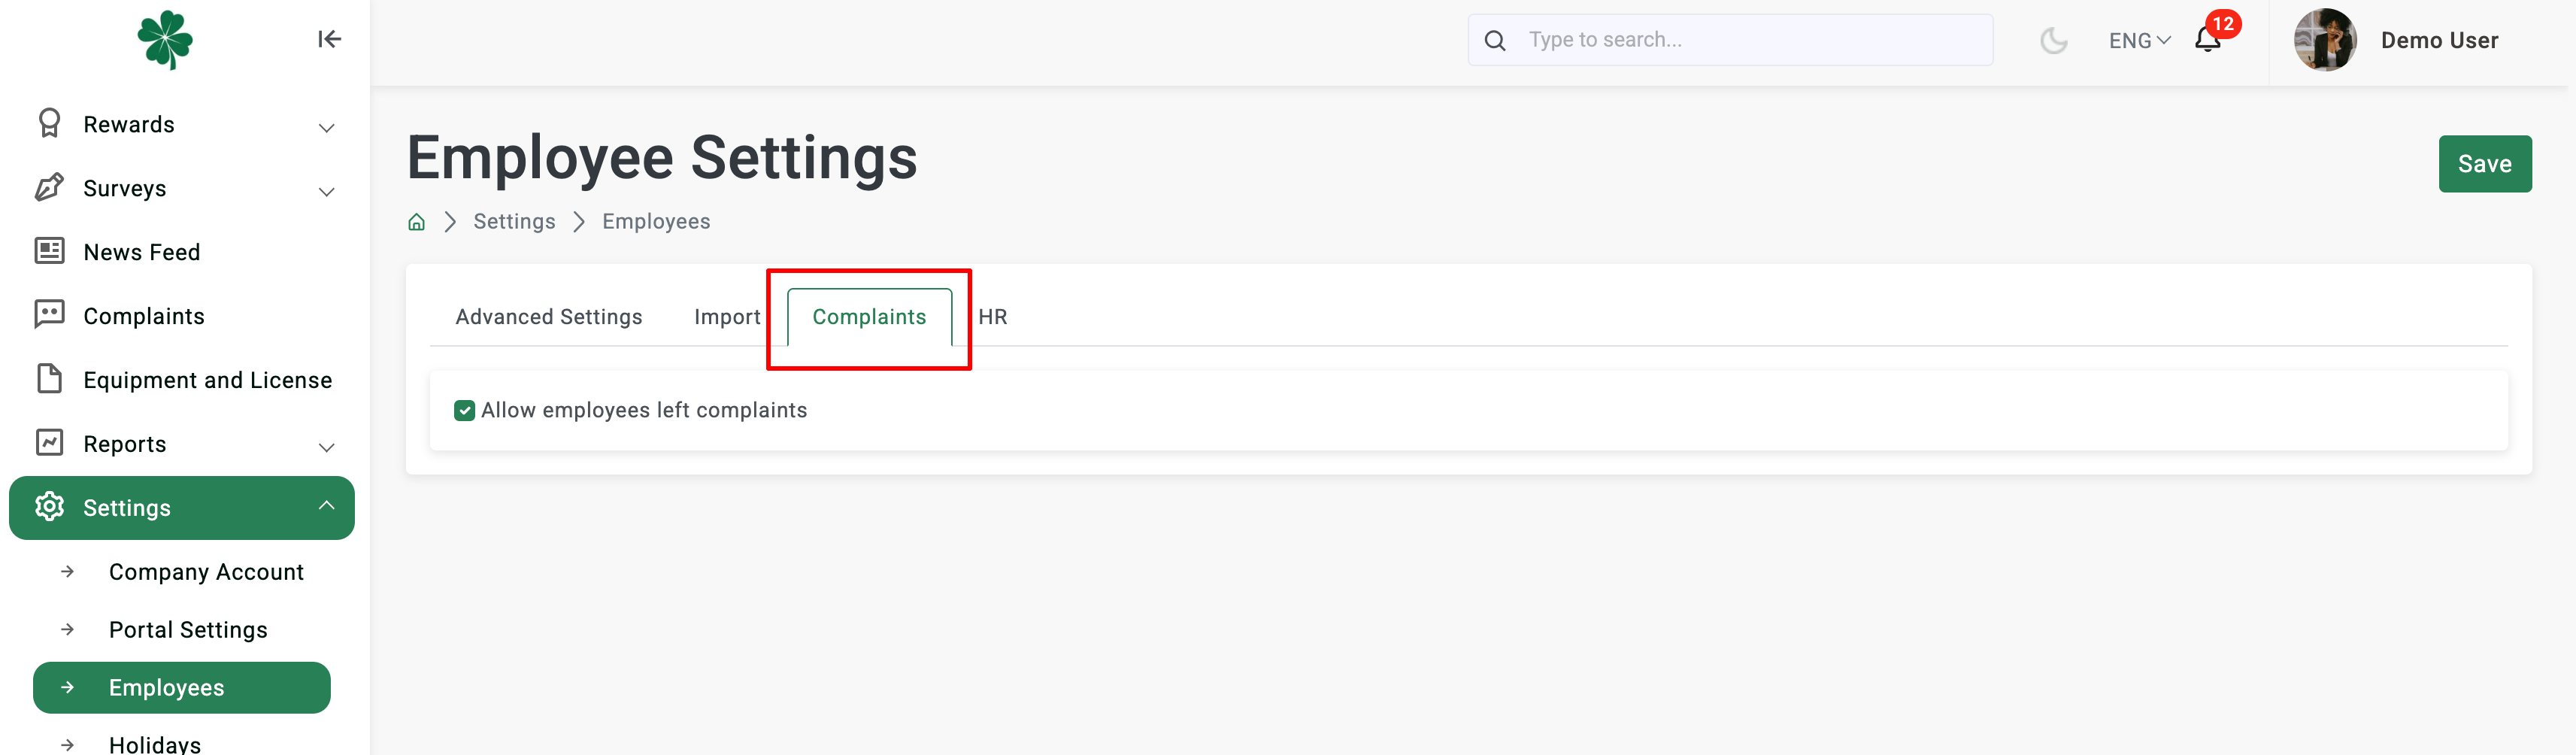Open Demo User profile avatar
Screen dimensions: 2576x755
pyautogui.click(x=2324, y=40)
